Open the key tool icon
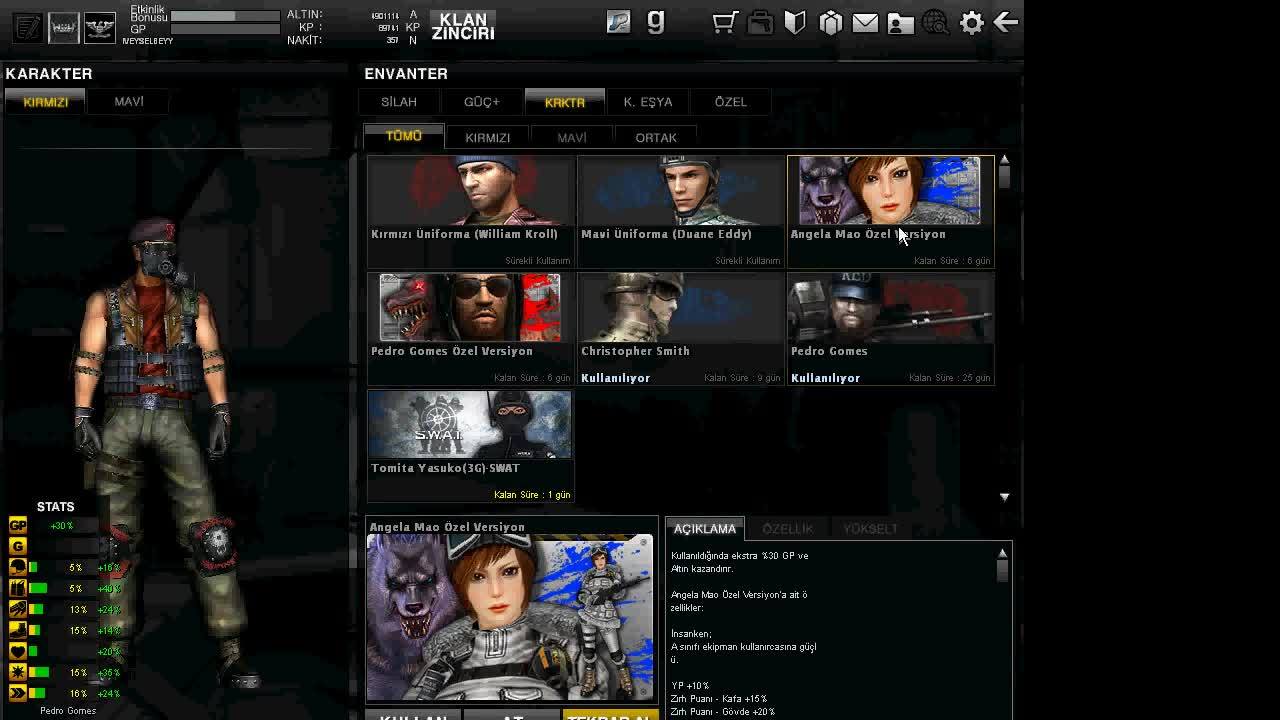 coord(619,22)
